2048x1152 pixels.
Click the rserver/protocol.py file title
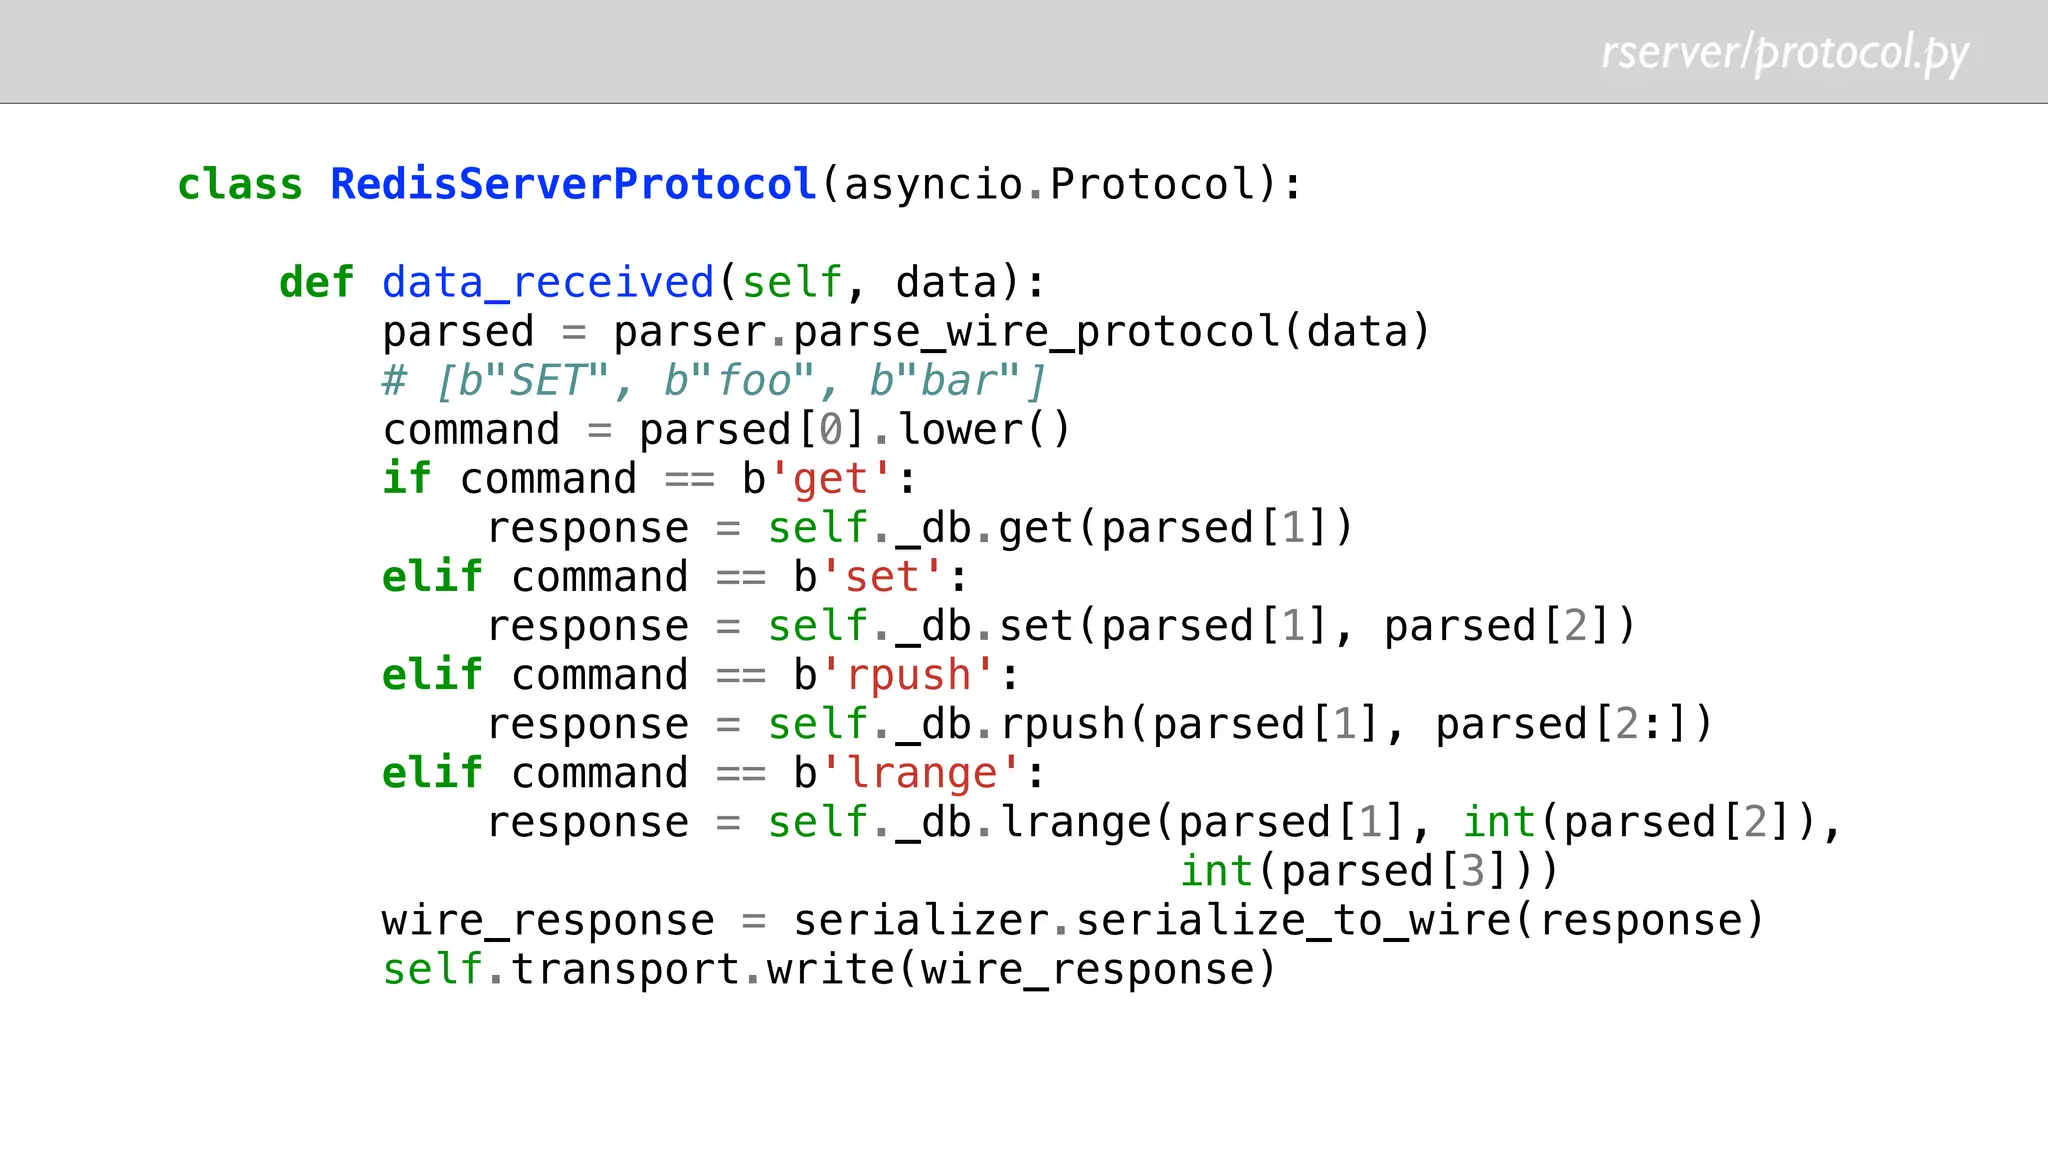click(x=1785, y=53)
